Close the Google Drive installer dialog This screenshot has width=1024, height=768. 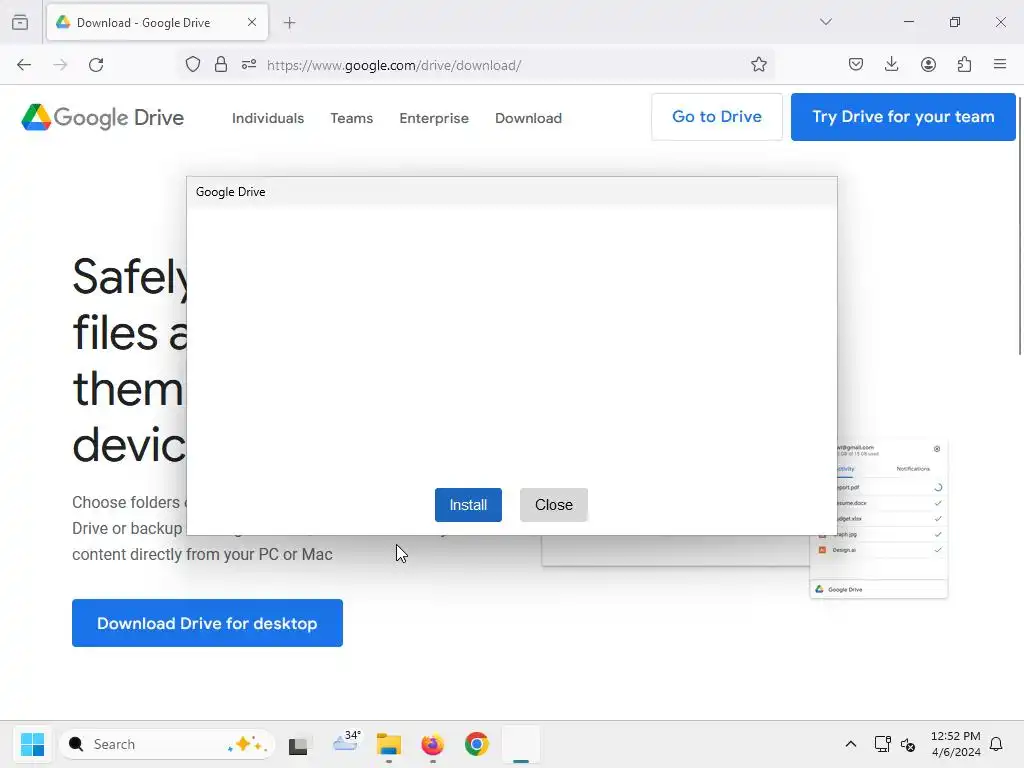click(554, 505)
